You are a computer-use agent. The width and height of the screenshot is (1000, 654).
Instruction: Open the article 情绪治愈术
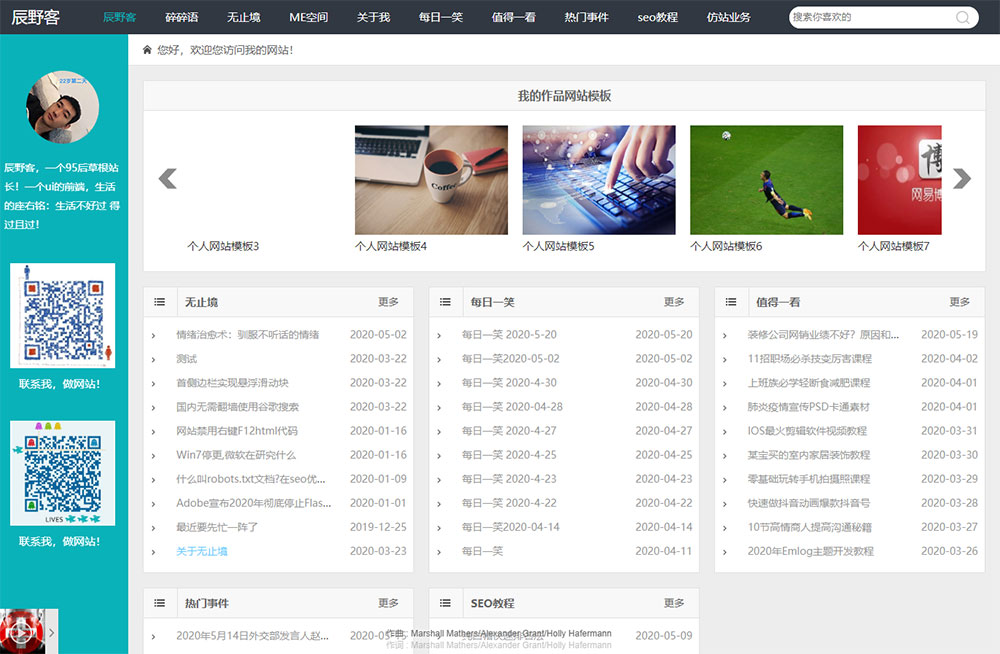coord(247,335)
